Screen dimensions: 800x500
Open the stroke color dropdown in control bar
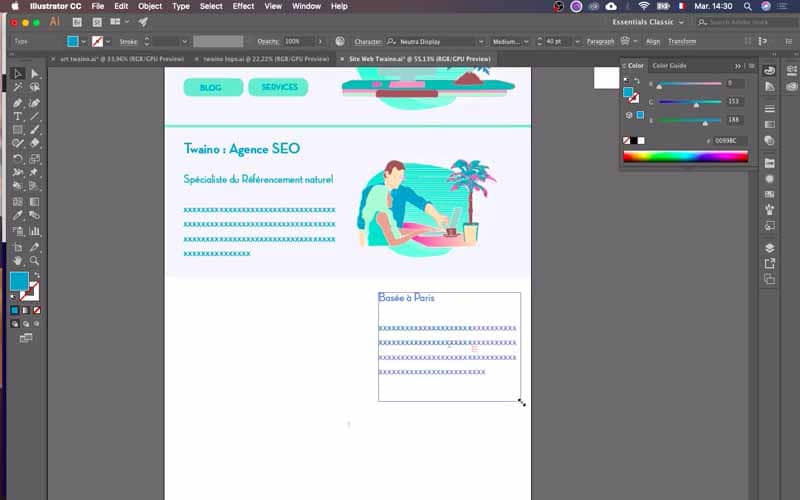[108, 41]
